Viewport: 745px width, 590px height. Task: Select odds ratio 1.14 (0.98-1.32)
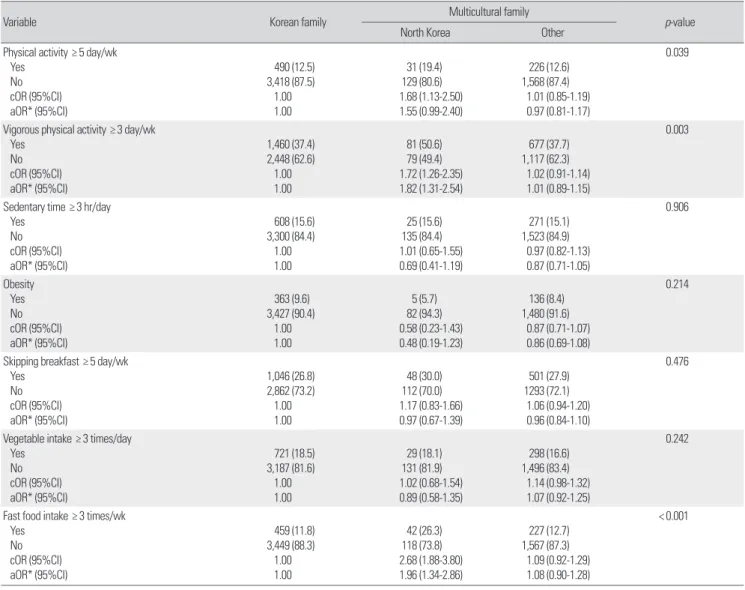[558, 483]
